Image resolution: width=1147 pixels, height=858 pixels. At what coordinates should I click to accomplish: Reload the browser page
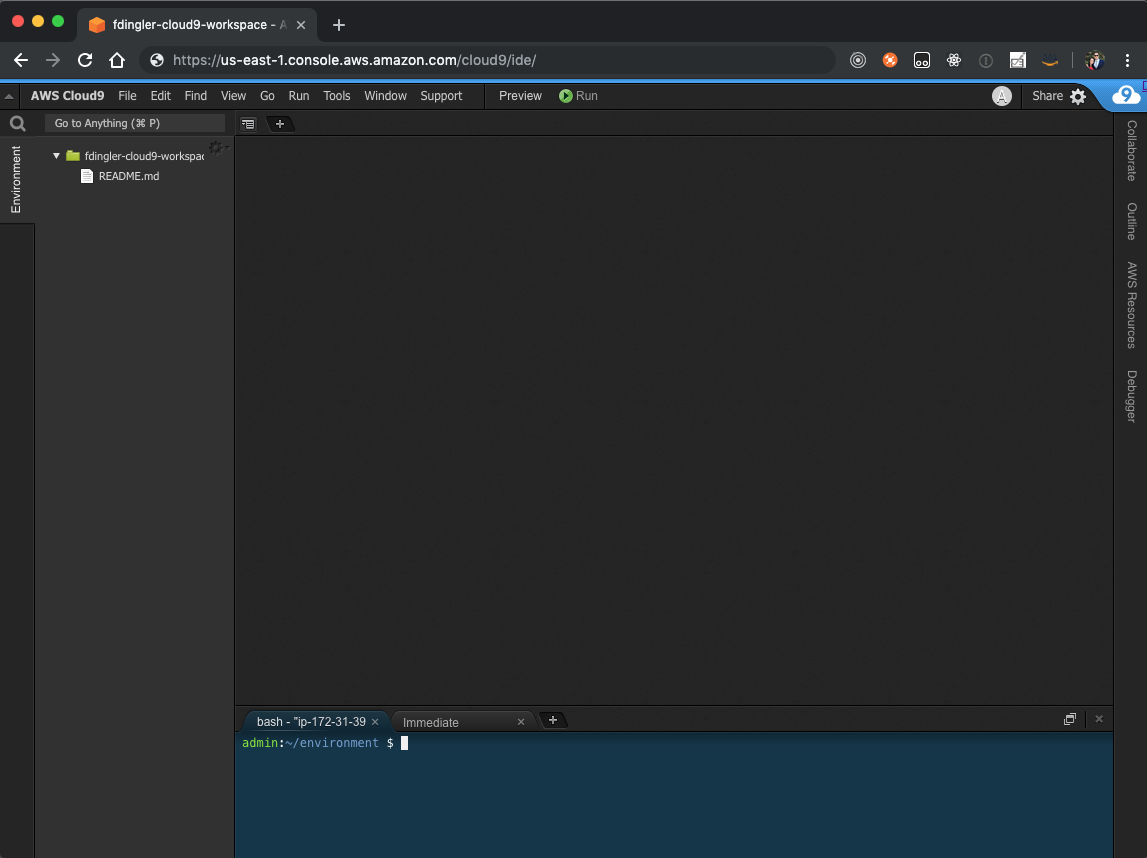pos(85,60)
